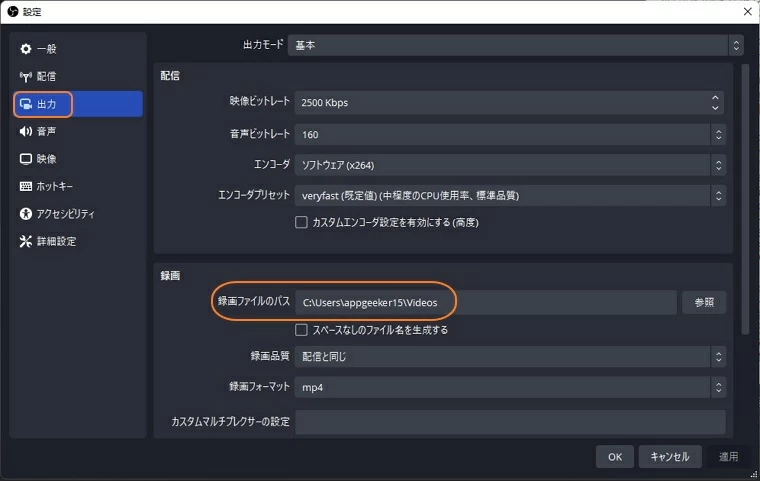Image resolution: width=760 pixels, height=481 pixels.
Task: Open the 一般 settings section
Action: 78,48
